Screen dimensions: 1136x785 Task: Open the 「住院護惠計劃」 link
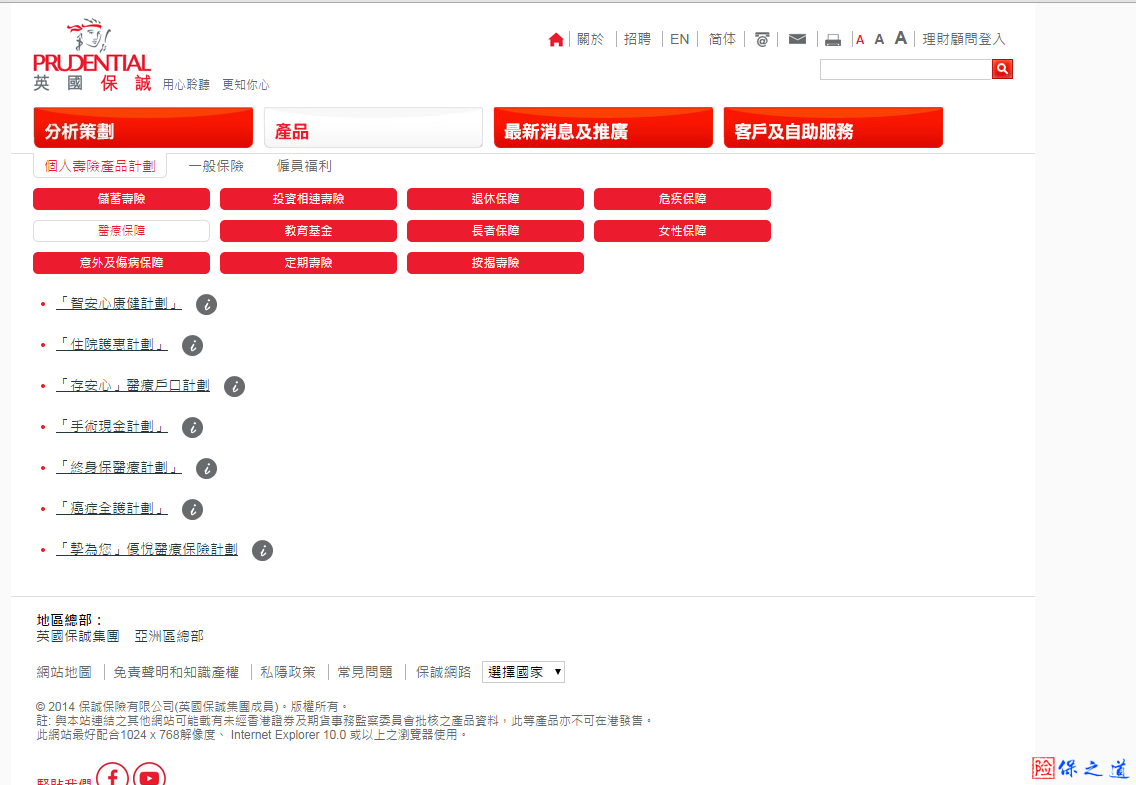112,345
